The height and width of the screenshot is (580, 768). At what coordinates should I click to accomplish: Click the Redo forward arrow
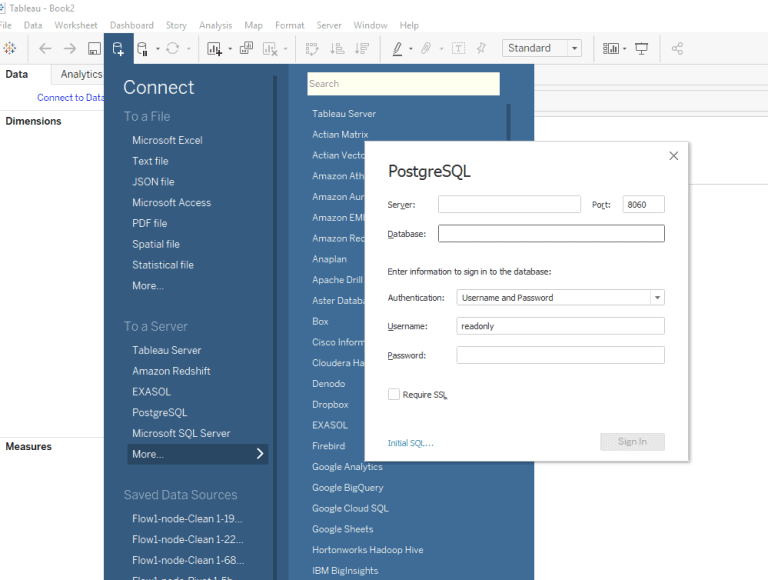click(70, 48)
